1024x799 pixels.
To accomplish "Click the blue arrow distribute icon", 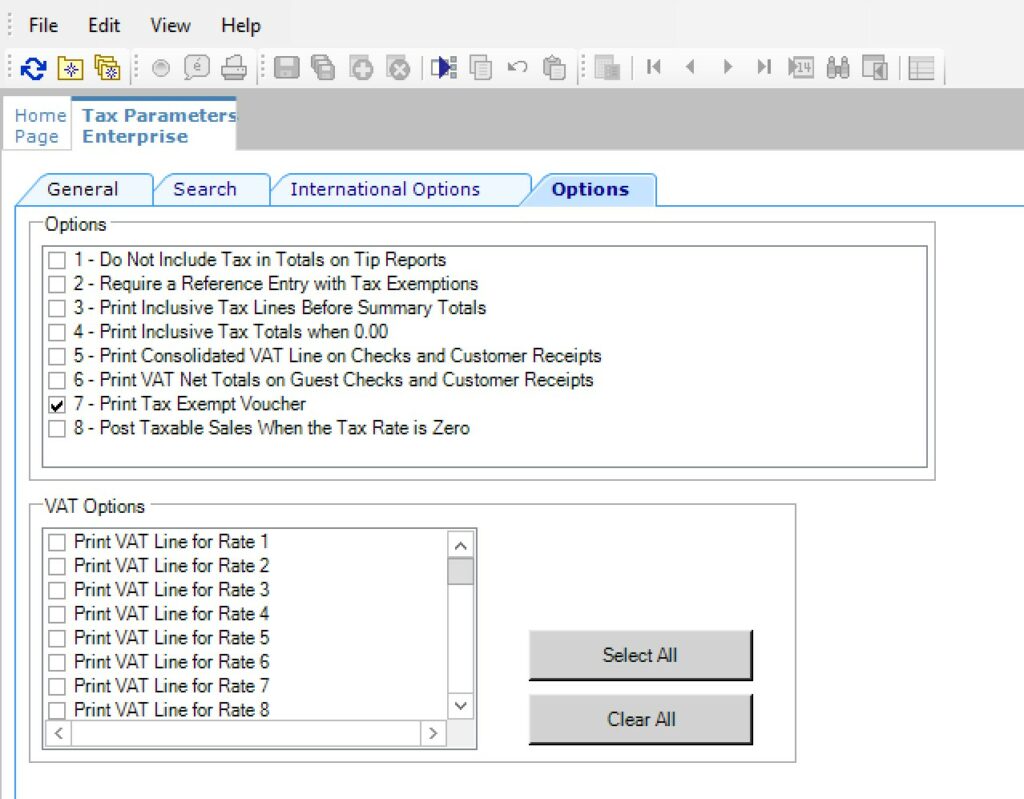I will coord(444,67).
